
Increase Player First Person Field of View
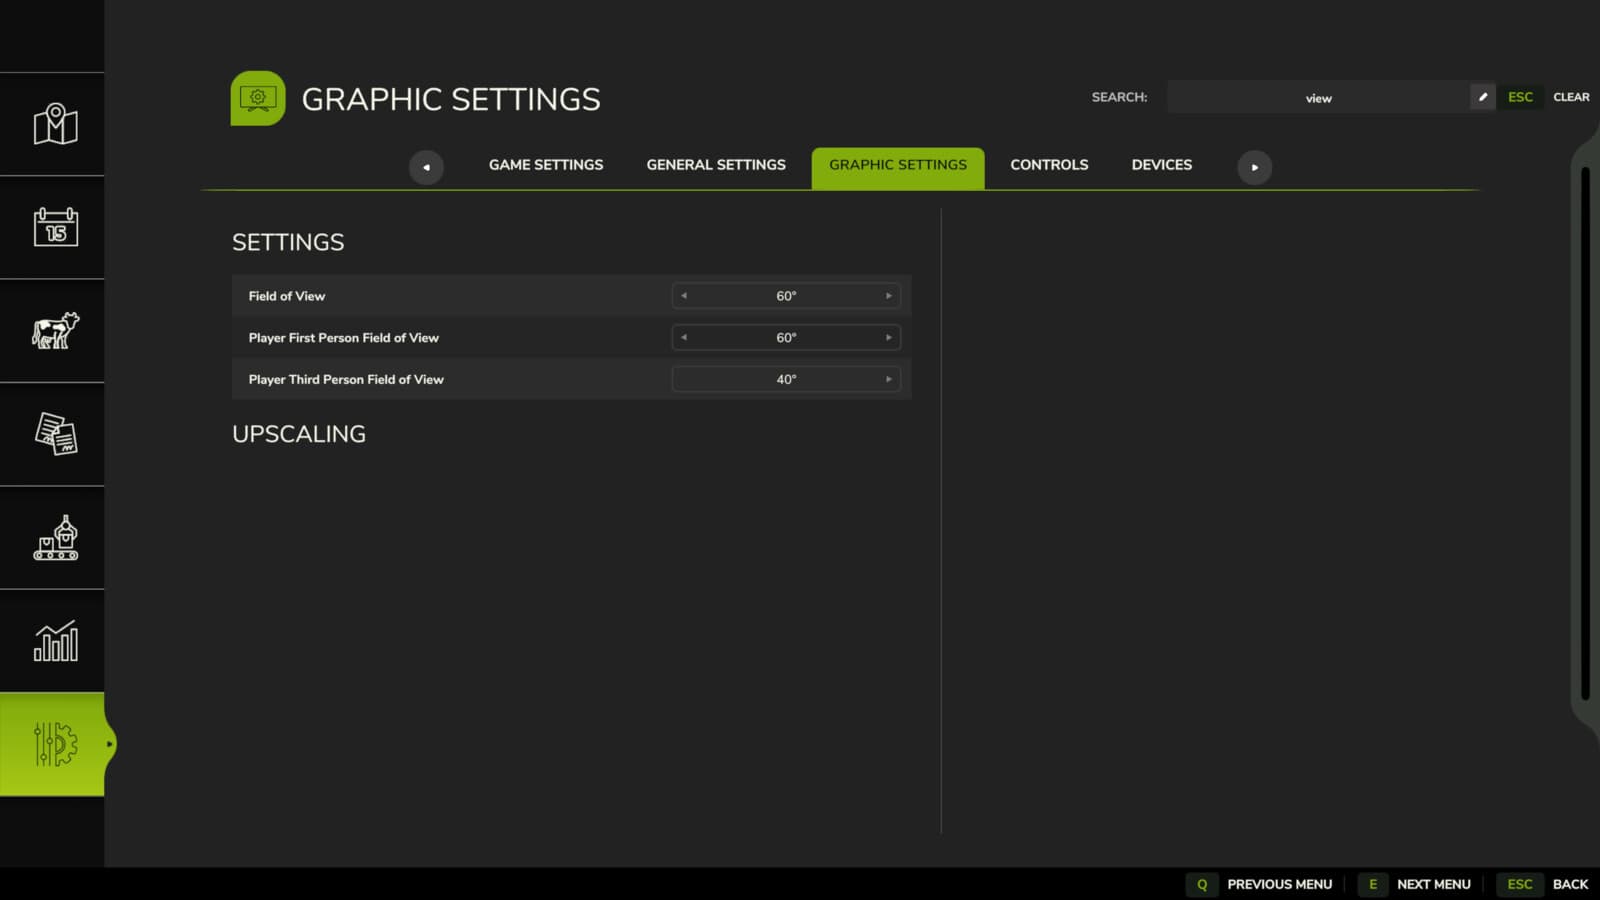pos(888,338)
